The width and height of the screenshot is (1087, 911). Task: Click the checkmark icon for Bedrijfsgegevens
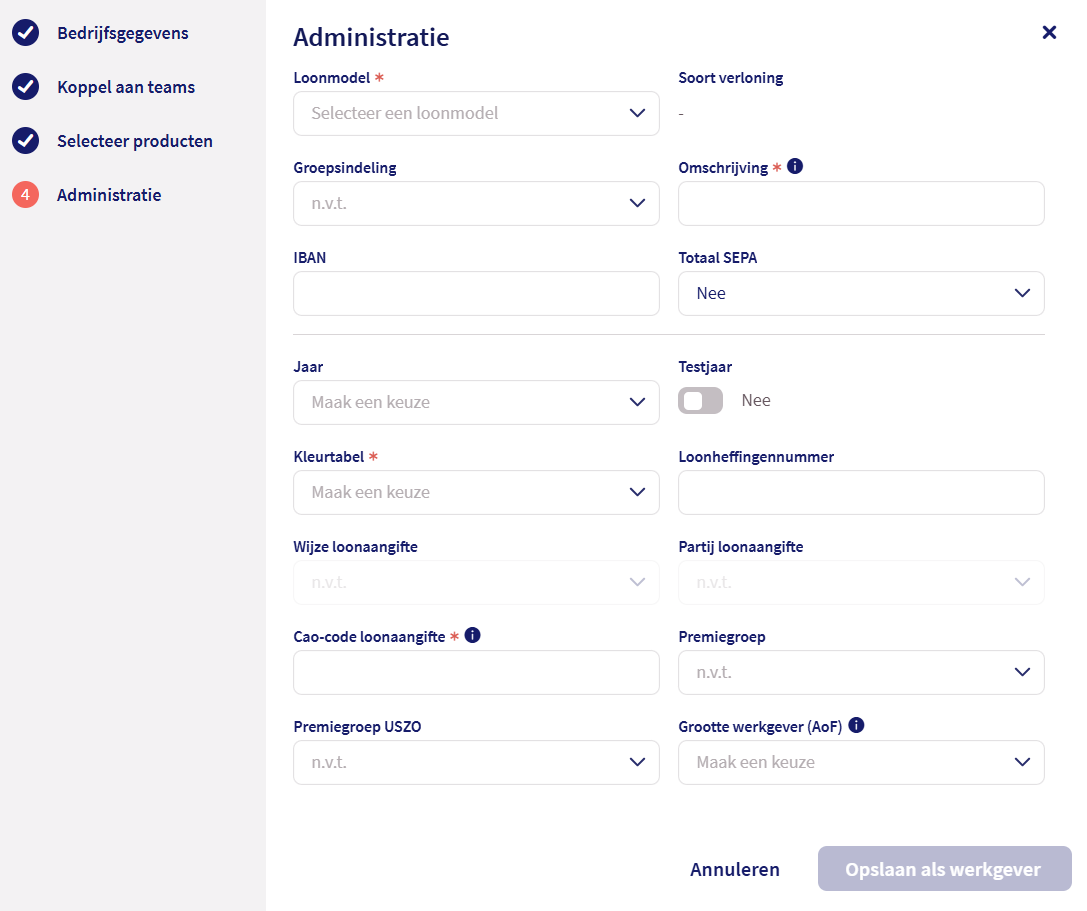click(x=25, y=33)
